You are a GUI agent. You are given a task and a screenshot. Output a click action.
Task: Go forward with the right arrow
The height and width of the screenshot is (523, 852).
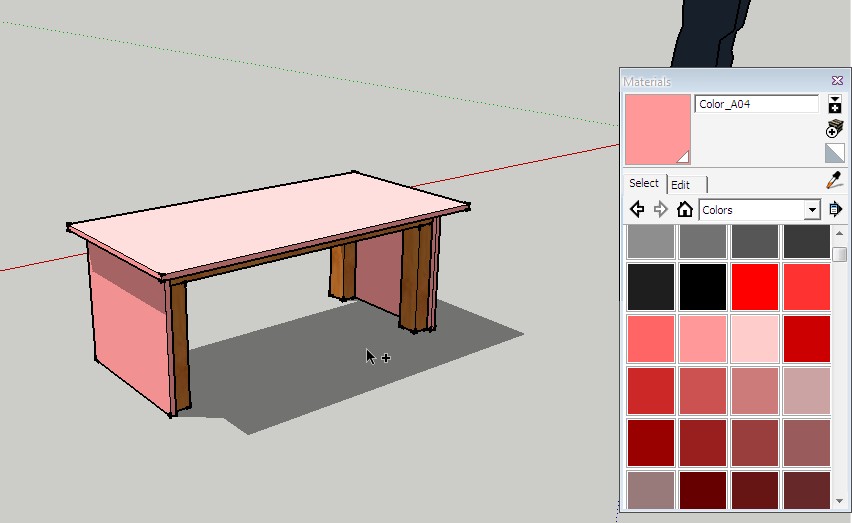pos(661,209)
